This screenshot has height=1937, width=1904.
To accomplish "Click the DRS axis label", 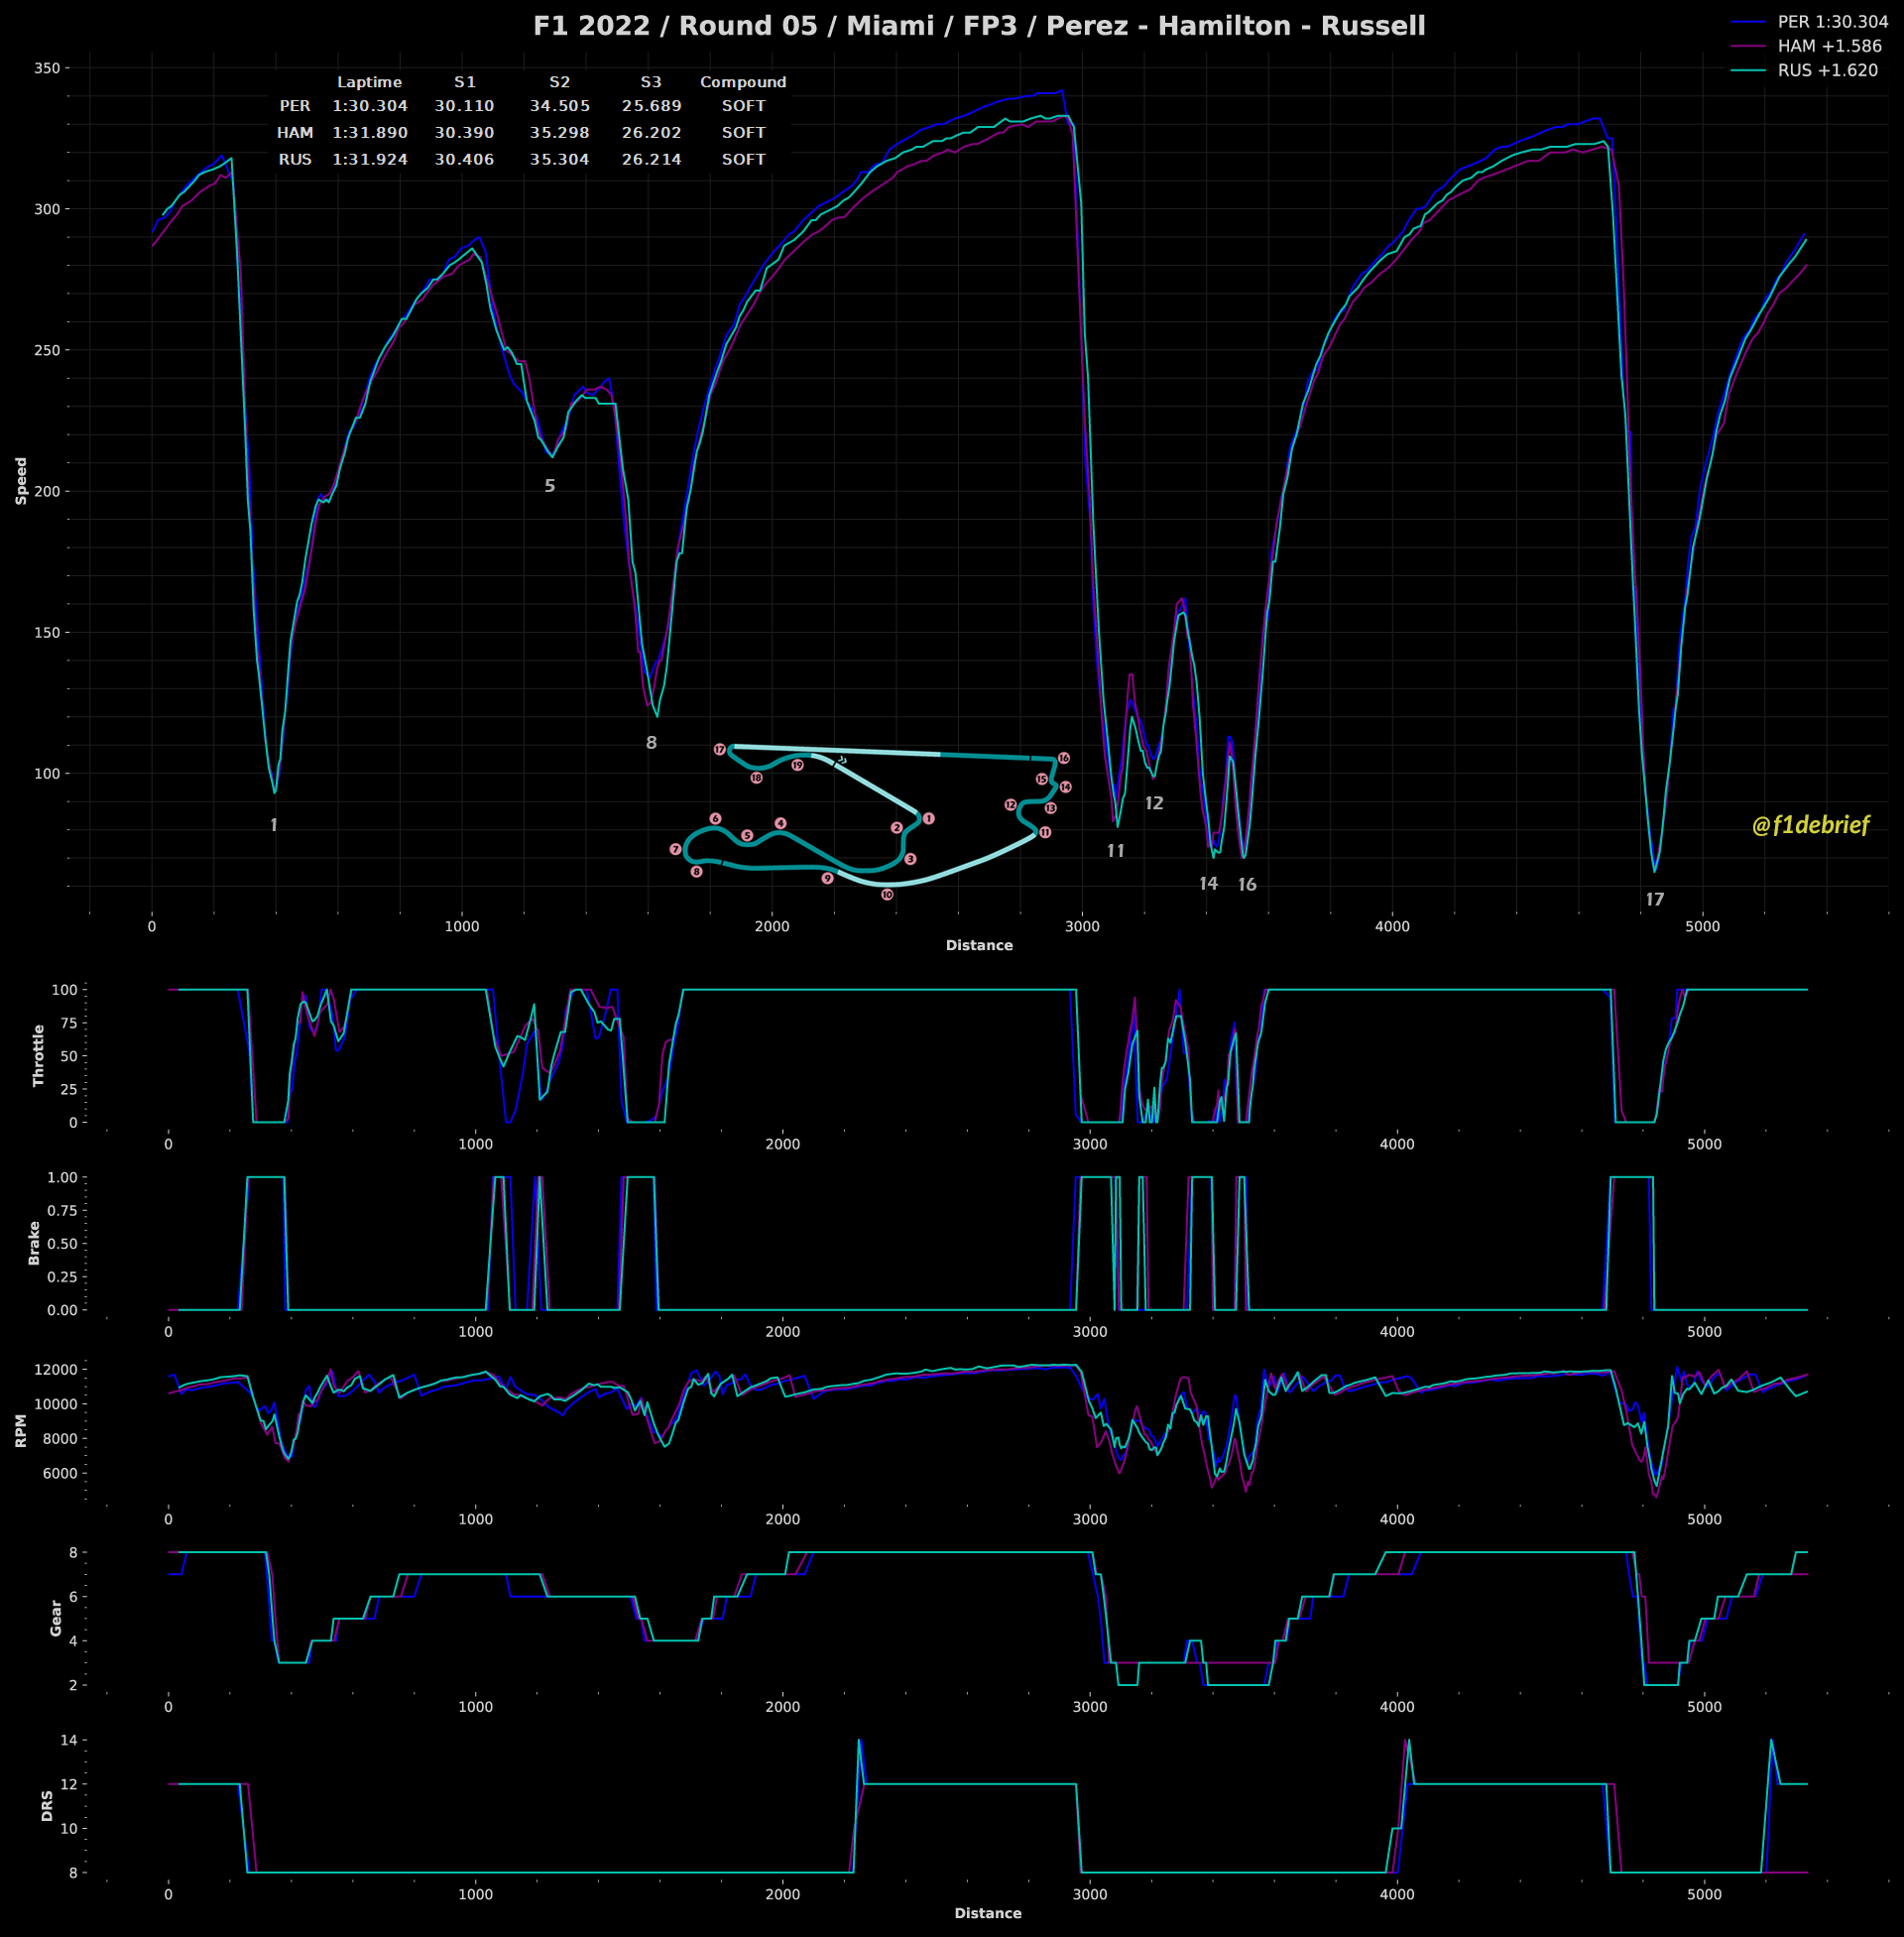I will click(x=47, y=1805).
